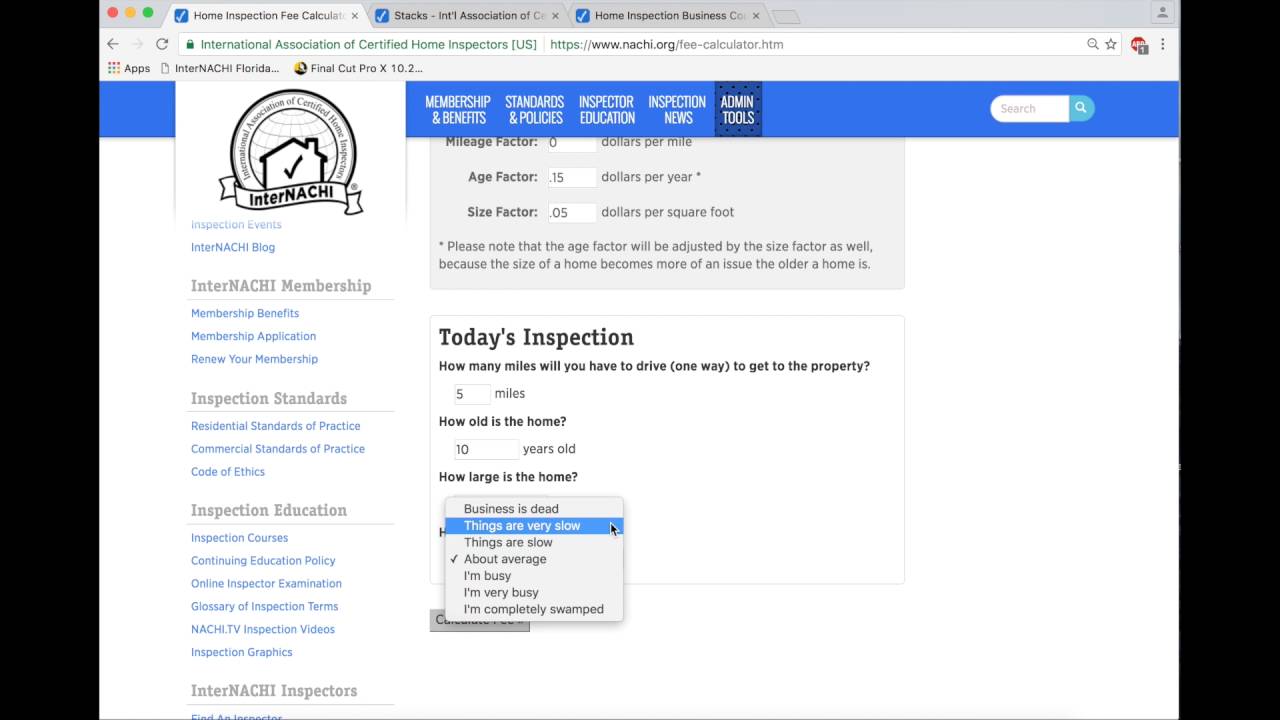Screen dimensions: 1280x720
Task: Open Code of Ethics link
Action: click(228, 472)
